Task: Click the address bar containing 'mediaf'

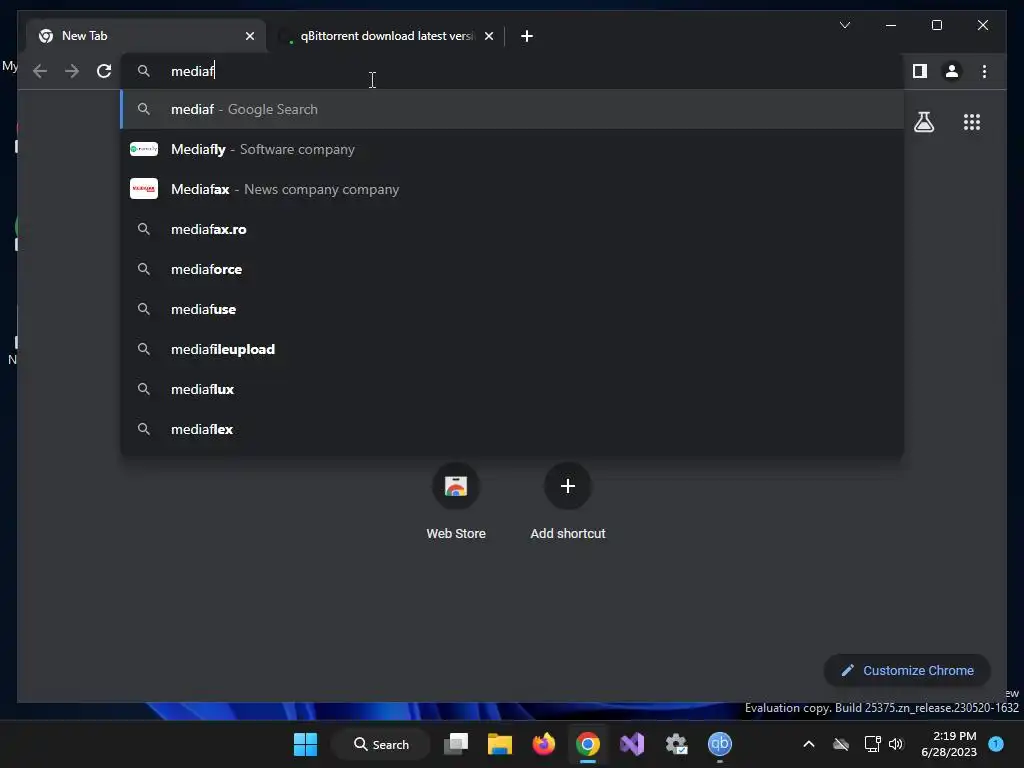Action: point(513,71)
